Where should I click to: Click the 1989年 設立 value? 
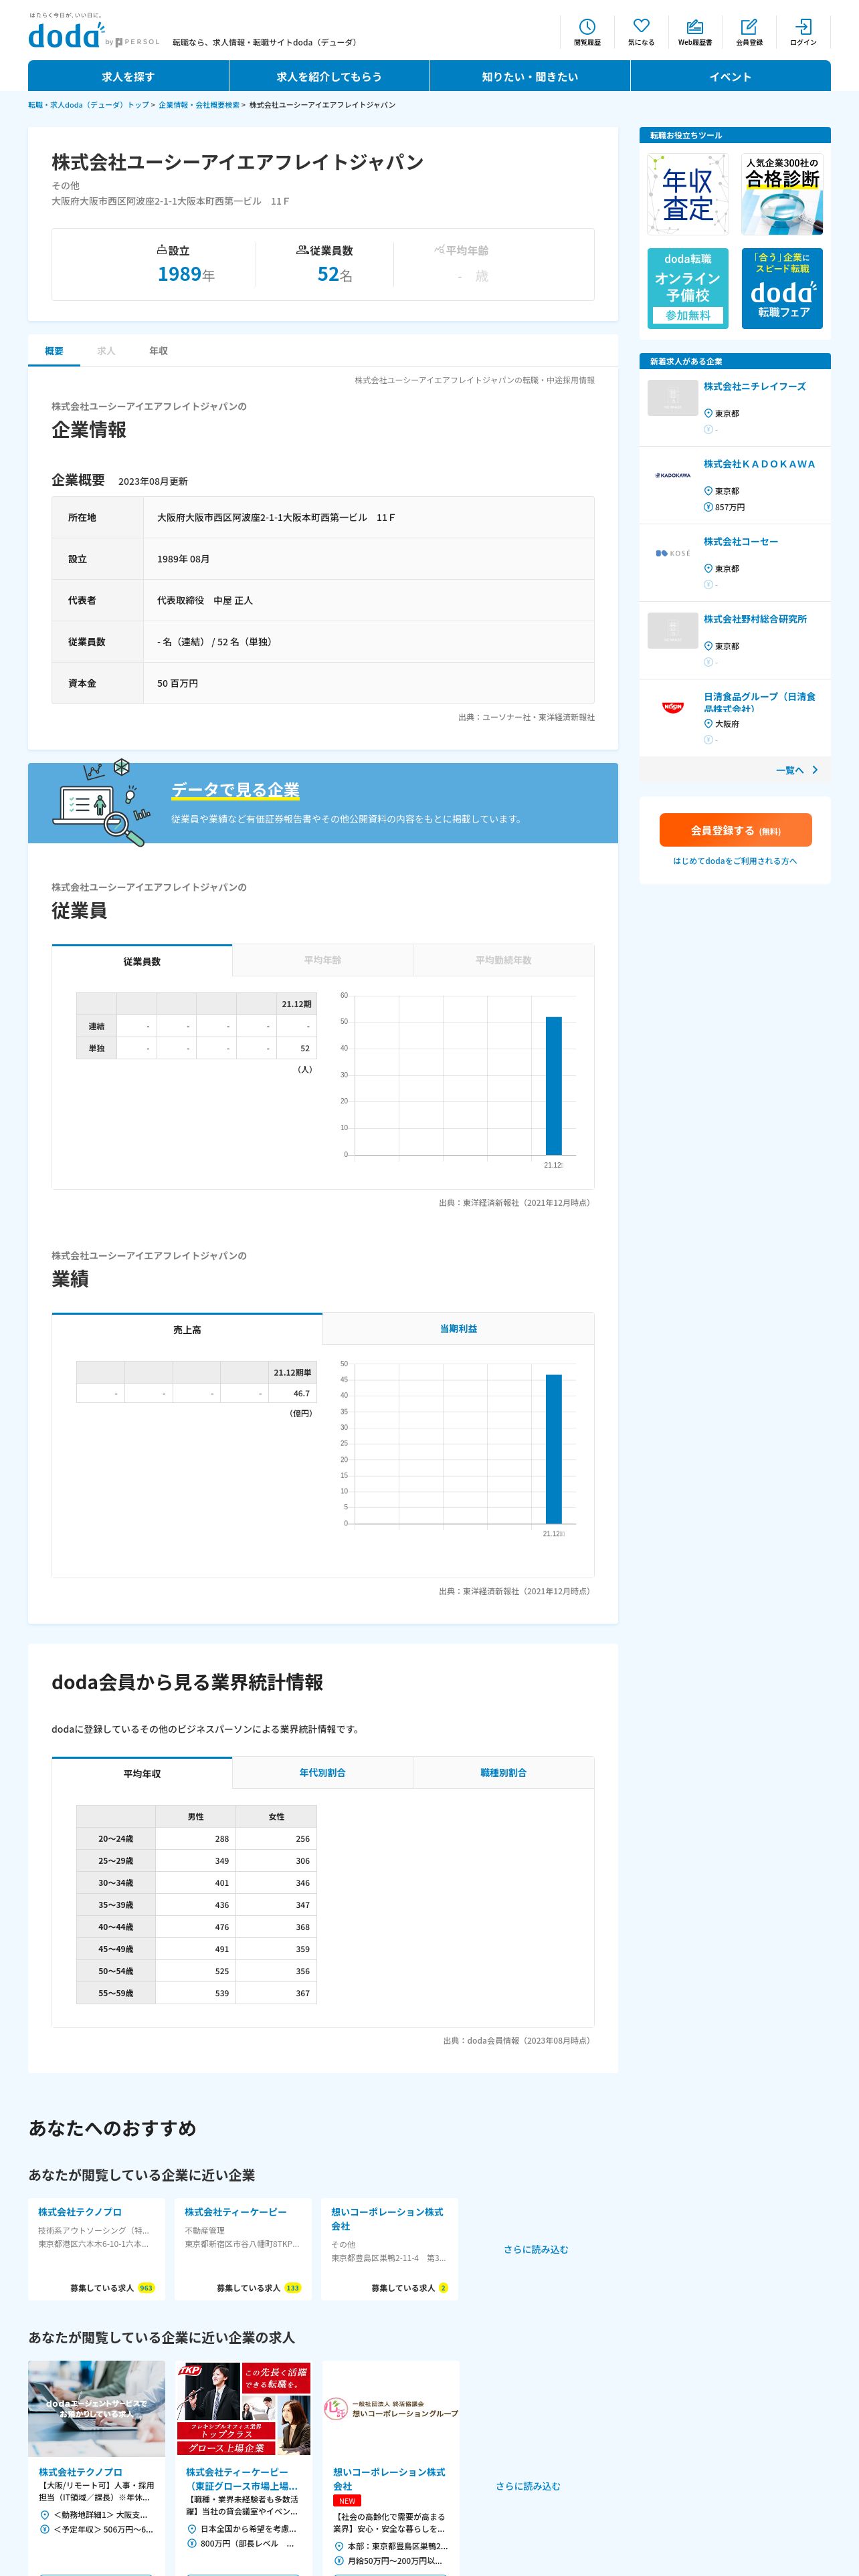click(x=186, y=274)
